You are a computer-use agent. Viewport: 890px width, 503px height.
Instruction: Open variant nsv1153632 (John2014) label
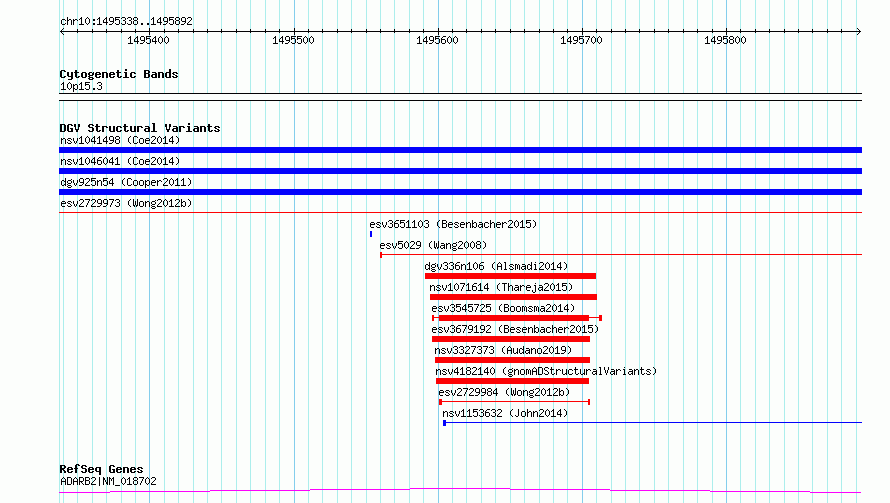tap(505, 413)
